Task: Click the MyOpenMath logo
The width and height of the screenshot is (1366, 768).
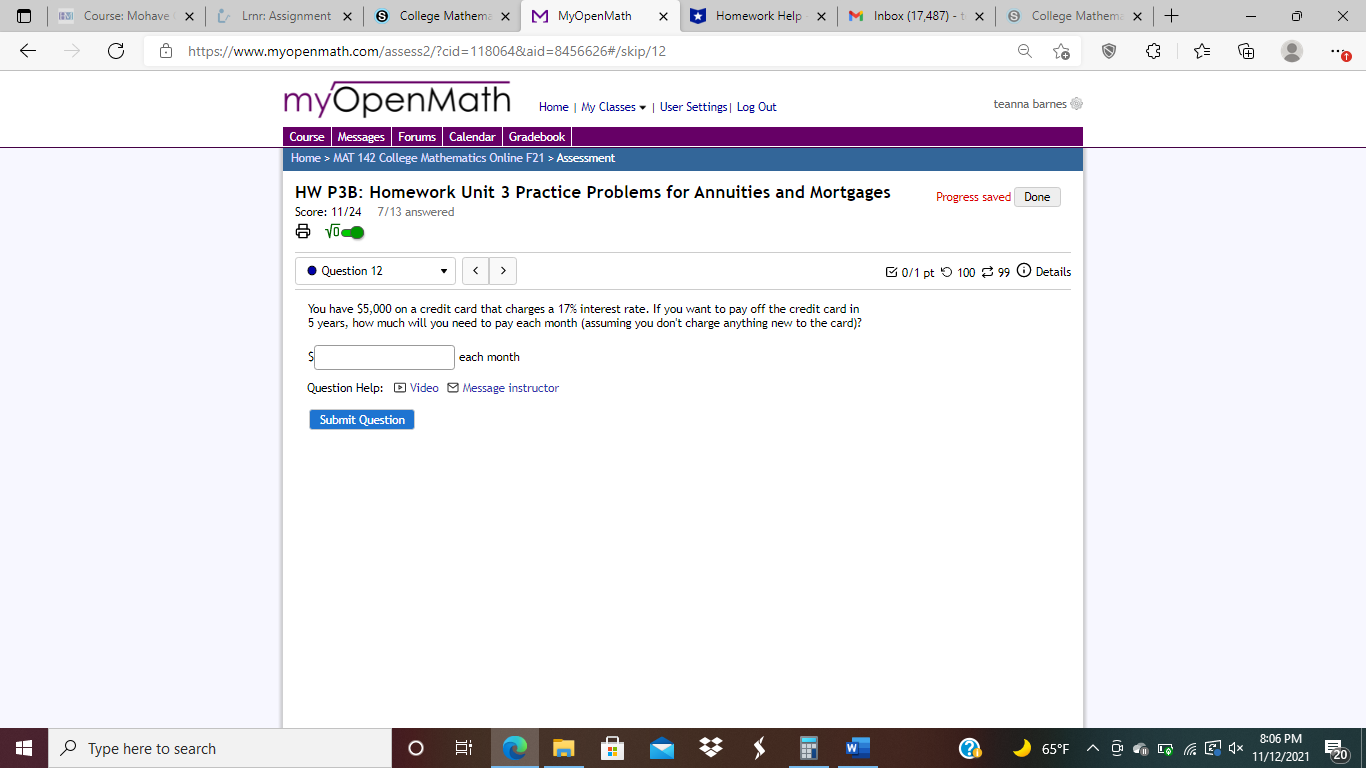Action: point(396,98)
